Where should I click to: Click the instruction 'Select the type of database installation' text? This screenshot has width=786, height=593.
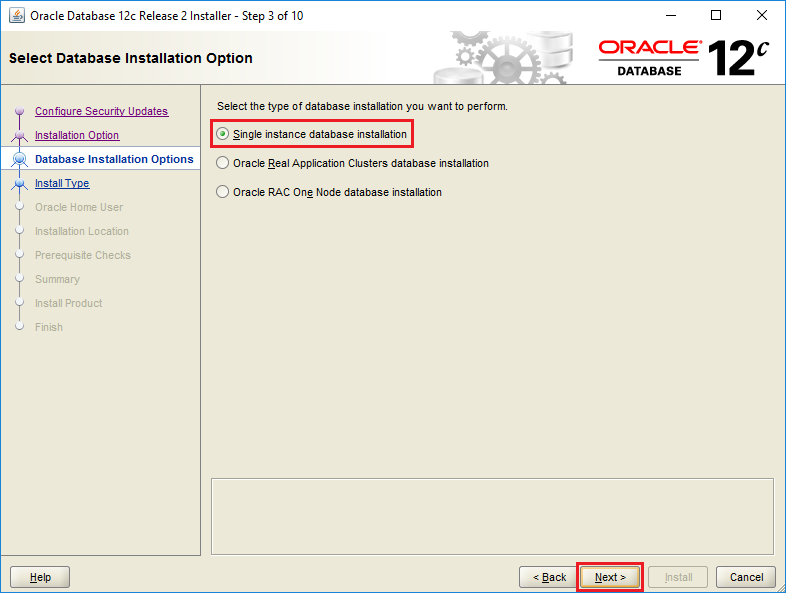coord(362,106)
